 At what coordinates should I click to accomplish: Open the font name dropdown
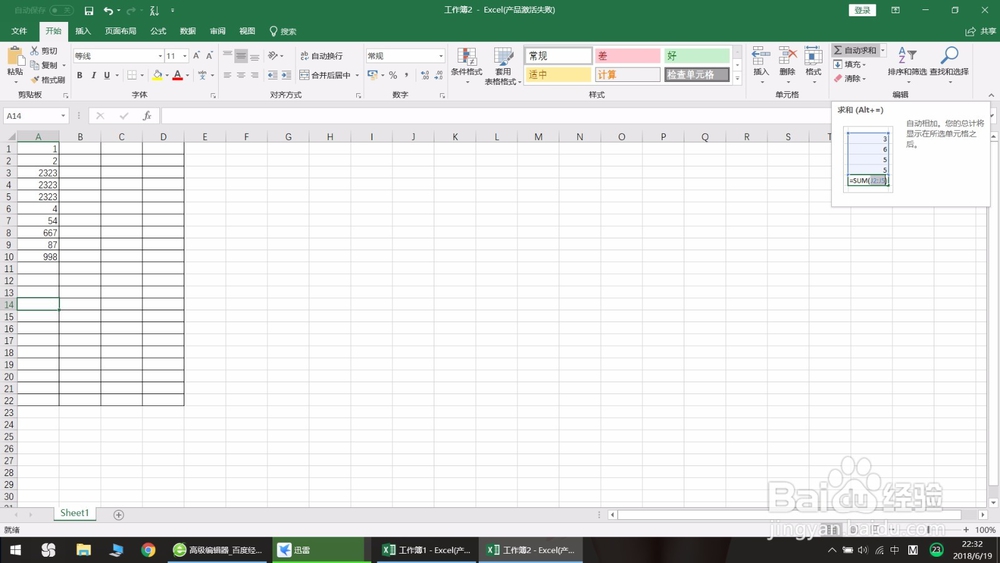160,56
